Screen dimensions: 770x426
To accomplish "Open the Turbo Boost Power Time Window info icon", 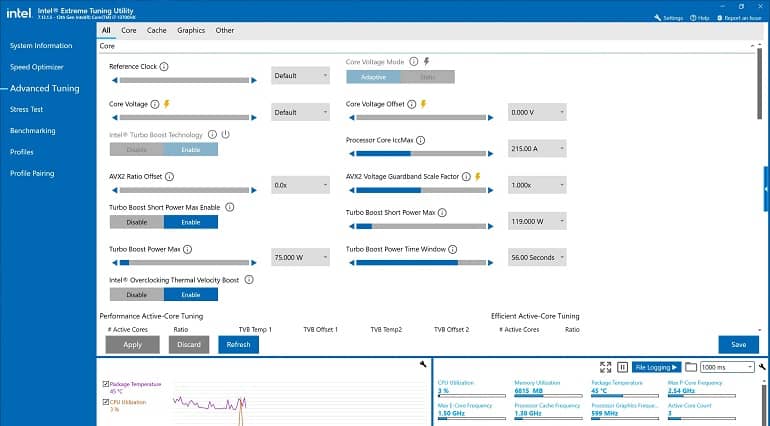I will click(x=452, y=250).
